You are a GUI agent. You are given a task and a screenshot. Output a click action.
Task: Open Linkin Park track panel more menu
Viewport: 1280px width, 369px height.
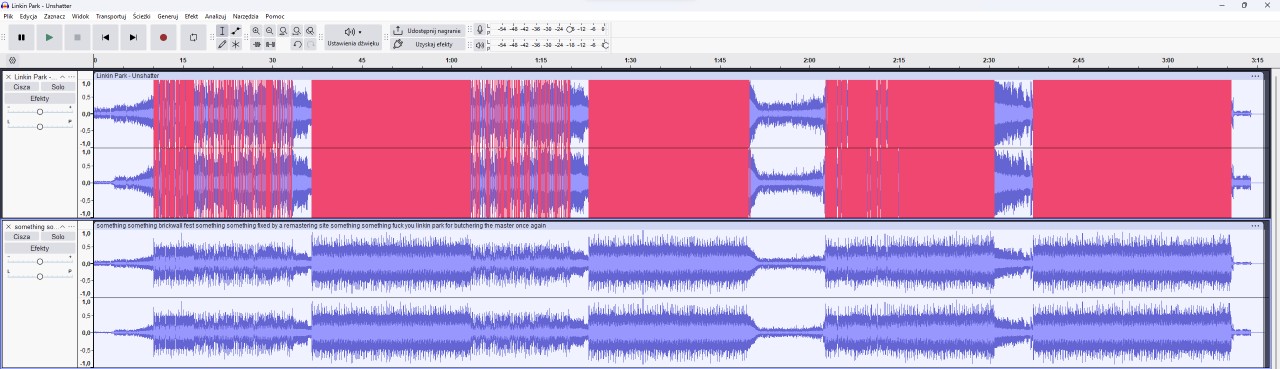click(71, 77)
